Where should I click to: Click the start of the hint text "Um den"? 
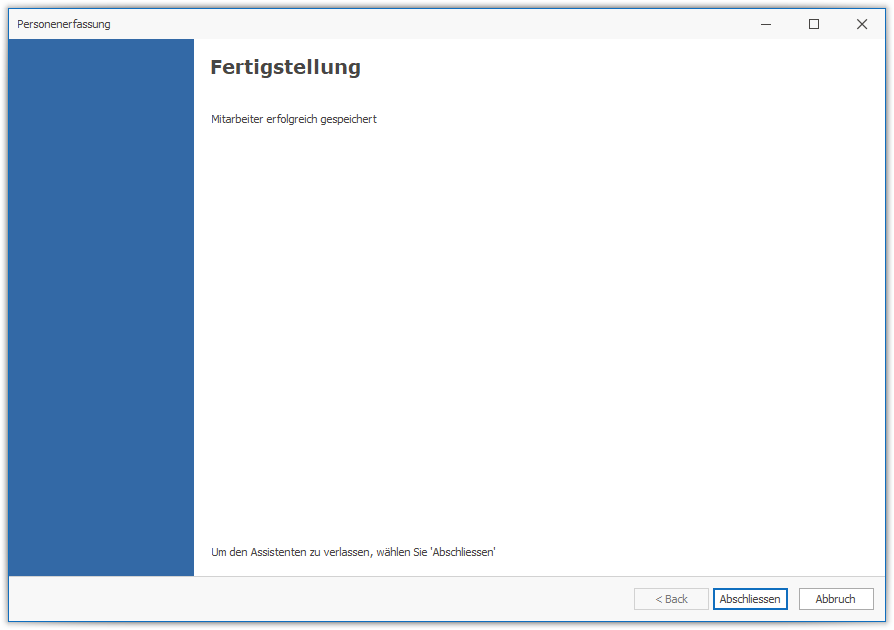tap(226, 552)
